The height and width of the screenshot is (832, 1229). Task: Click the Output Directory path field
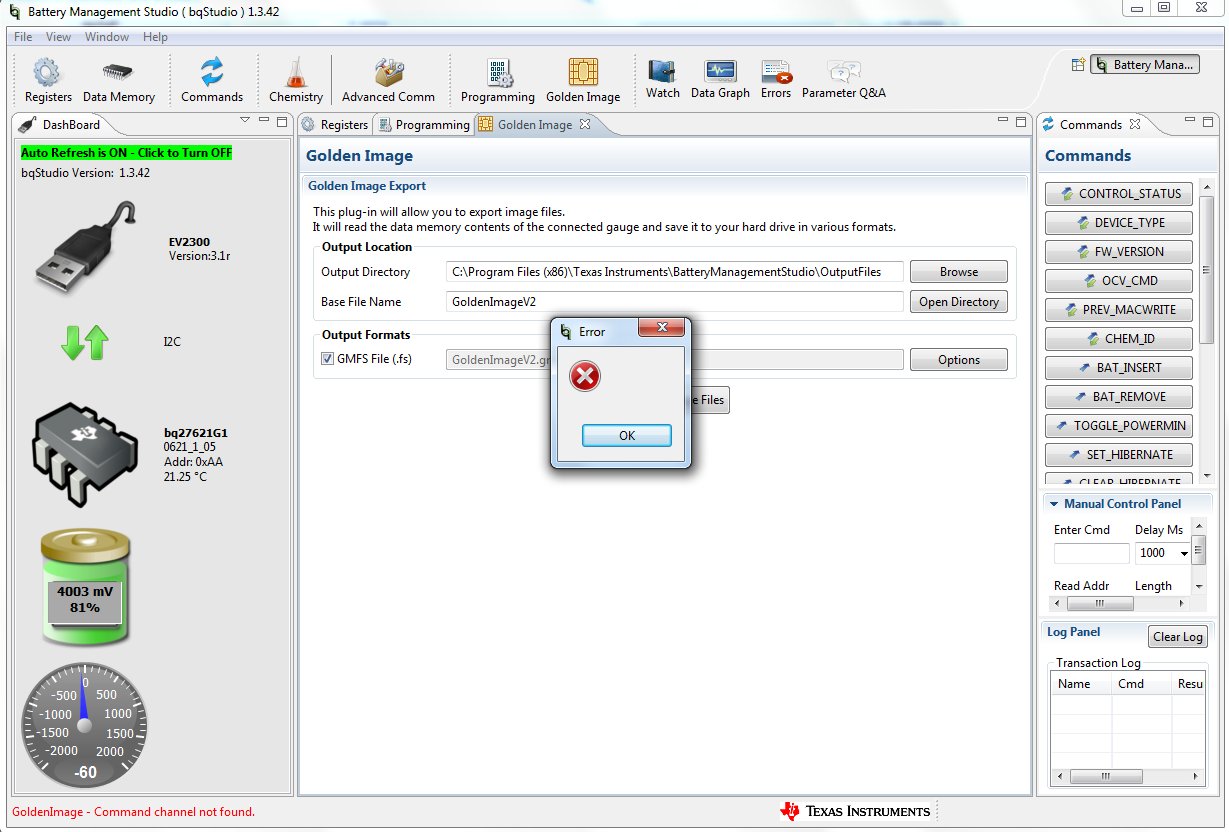click(675, 272)
